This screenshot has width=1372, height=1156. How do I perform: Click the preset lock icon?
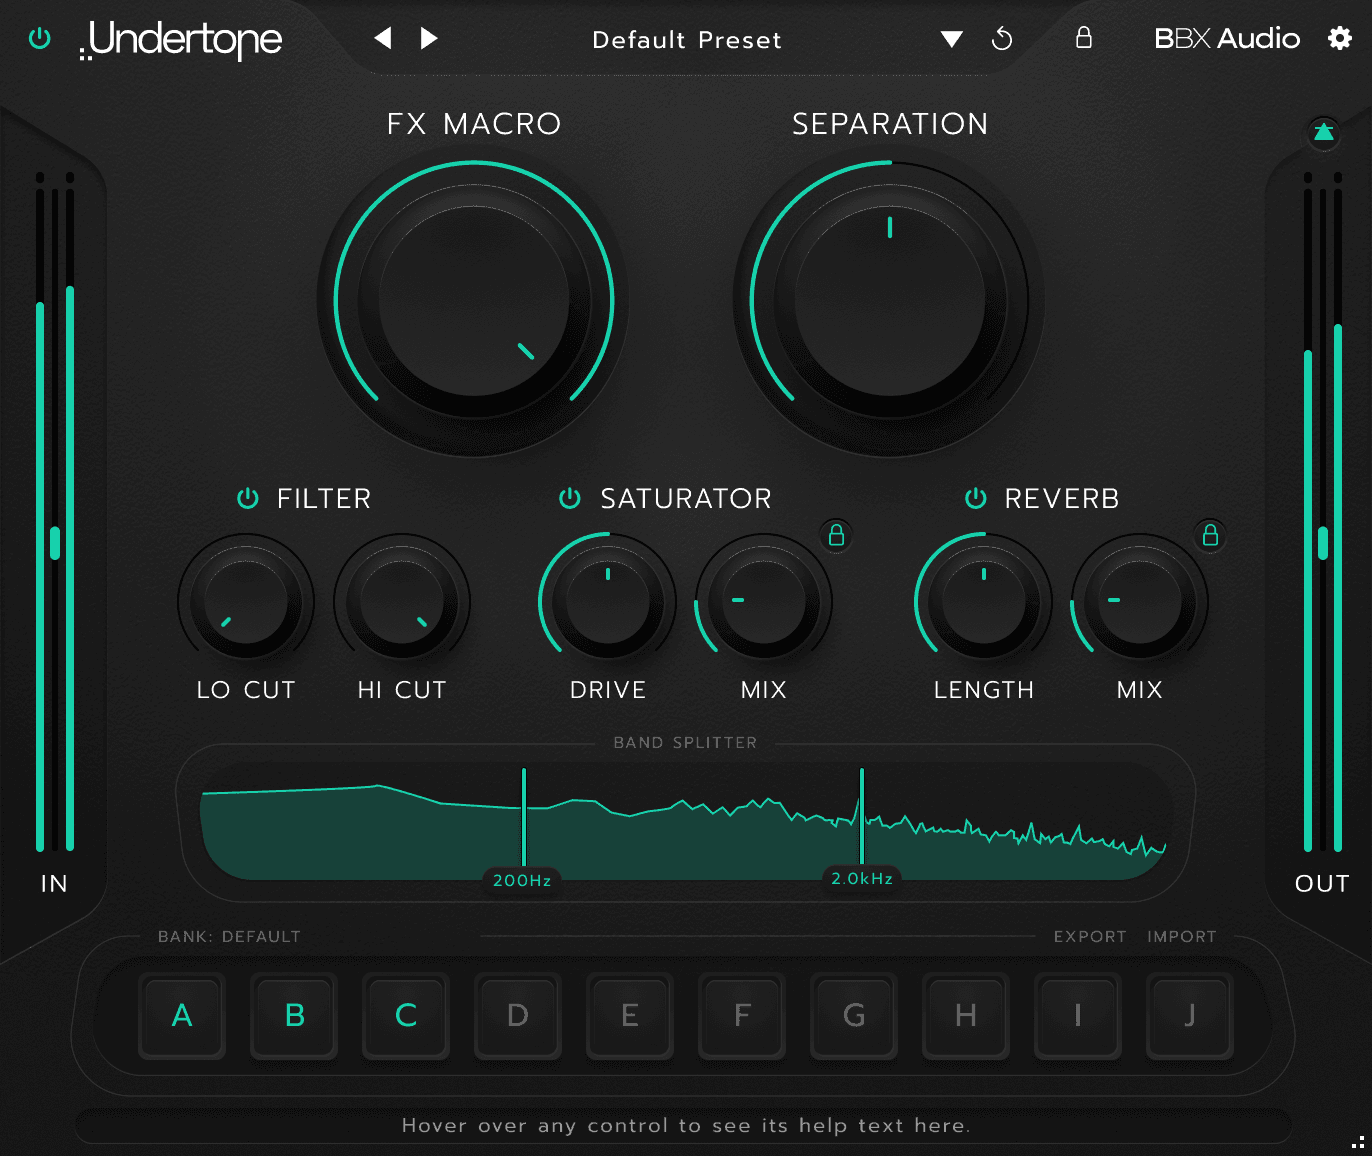coord(1083,39)
